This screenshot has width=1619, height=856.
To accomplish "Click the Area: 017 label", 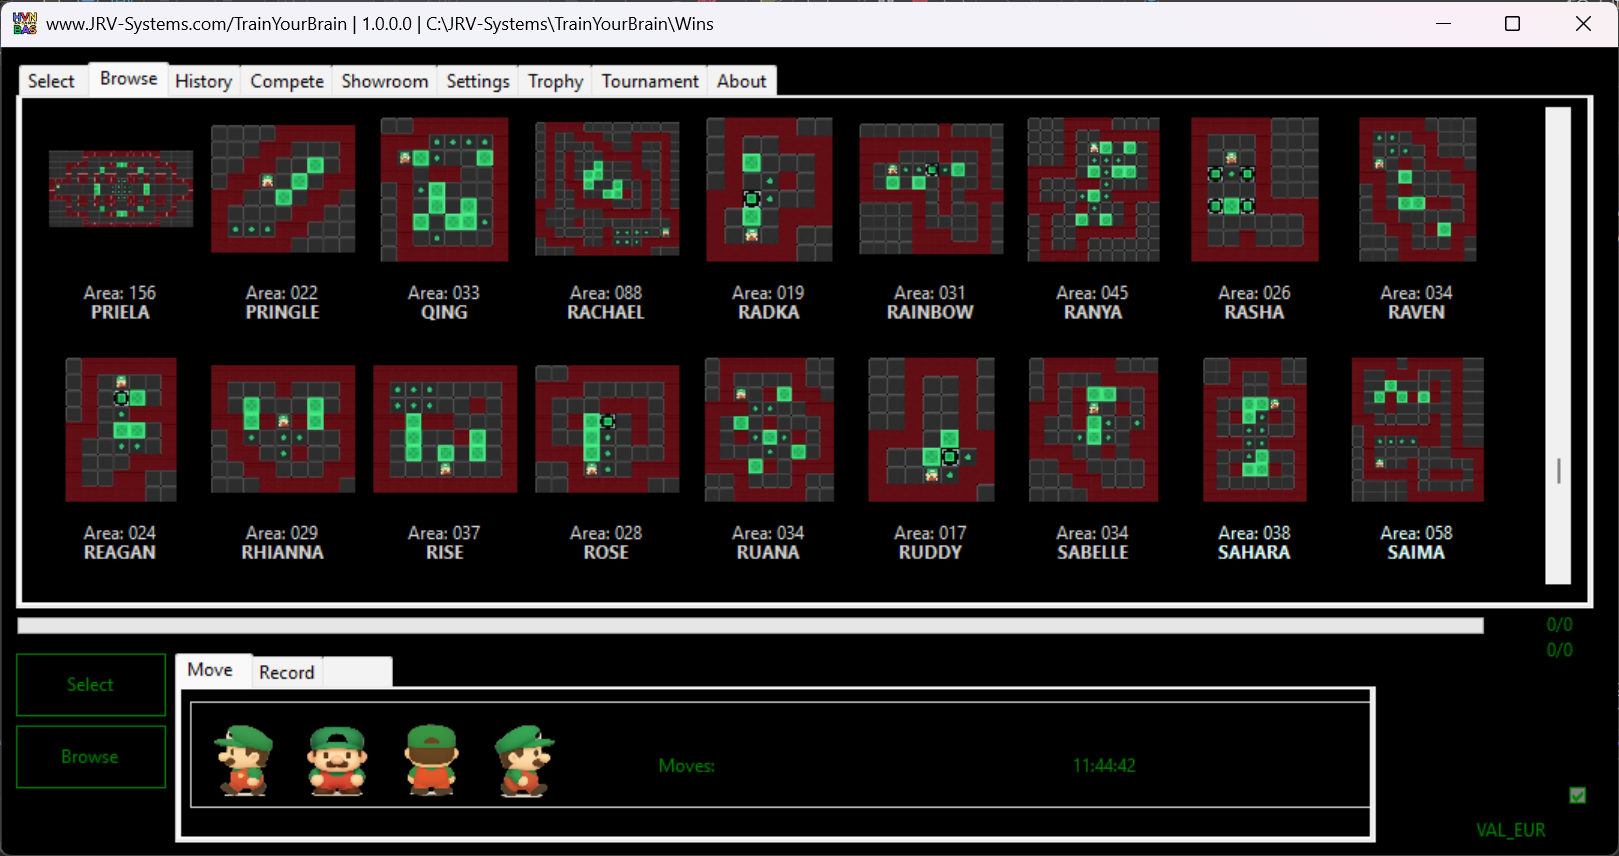I will 930,533.
